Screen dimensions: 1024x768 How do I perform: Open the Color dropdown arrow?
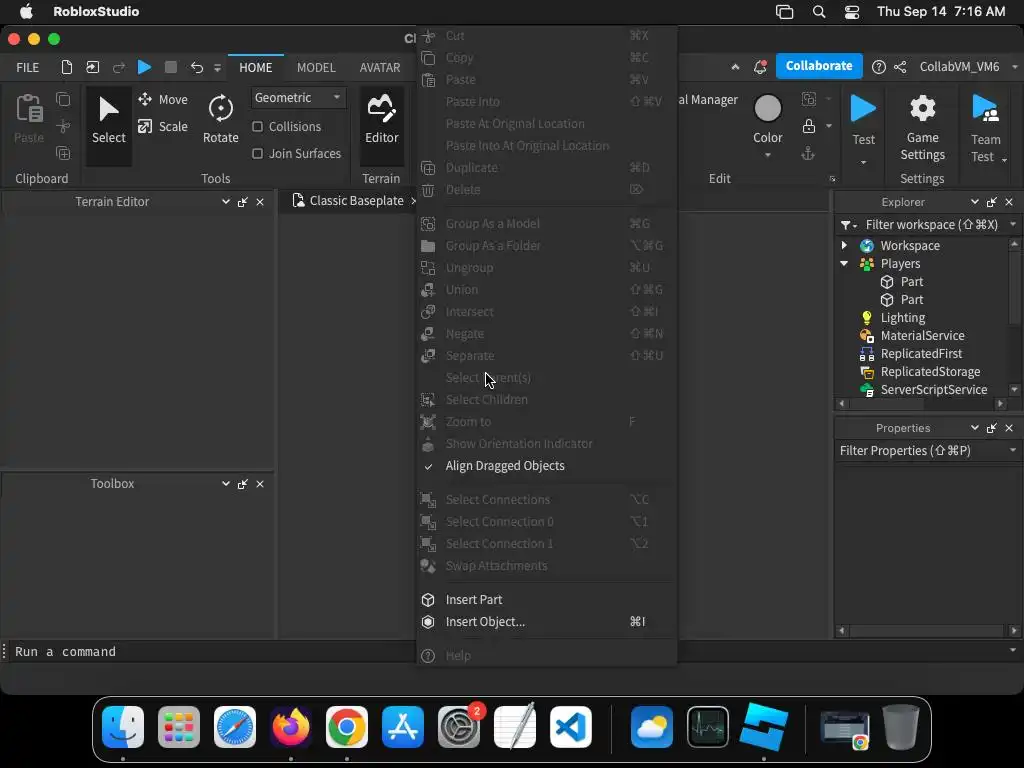pos(768,155)
